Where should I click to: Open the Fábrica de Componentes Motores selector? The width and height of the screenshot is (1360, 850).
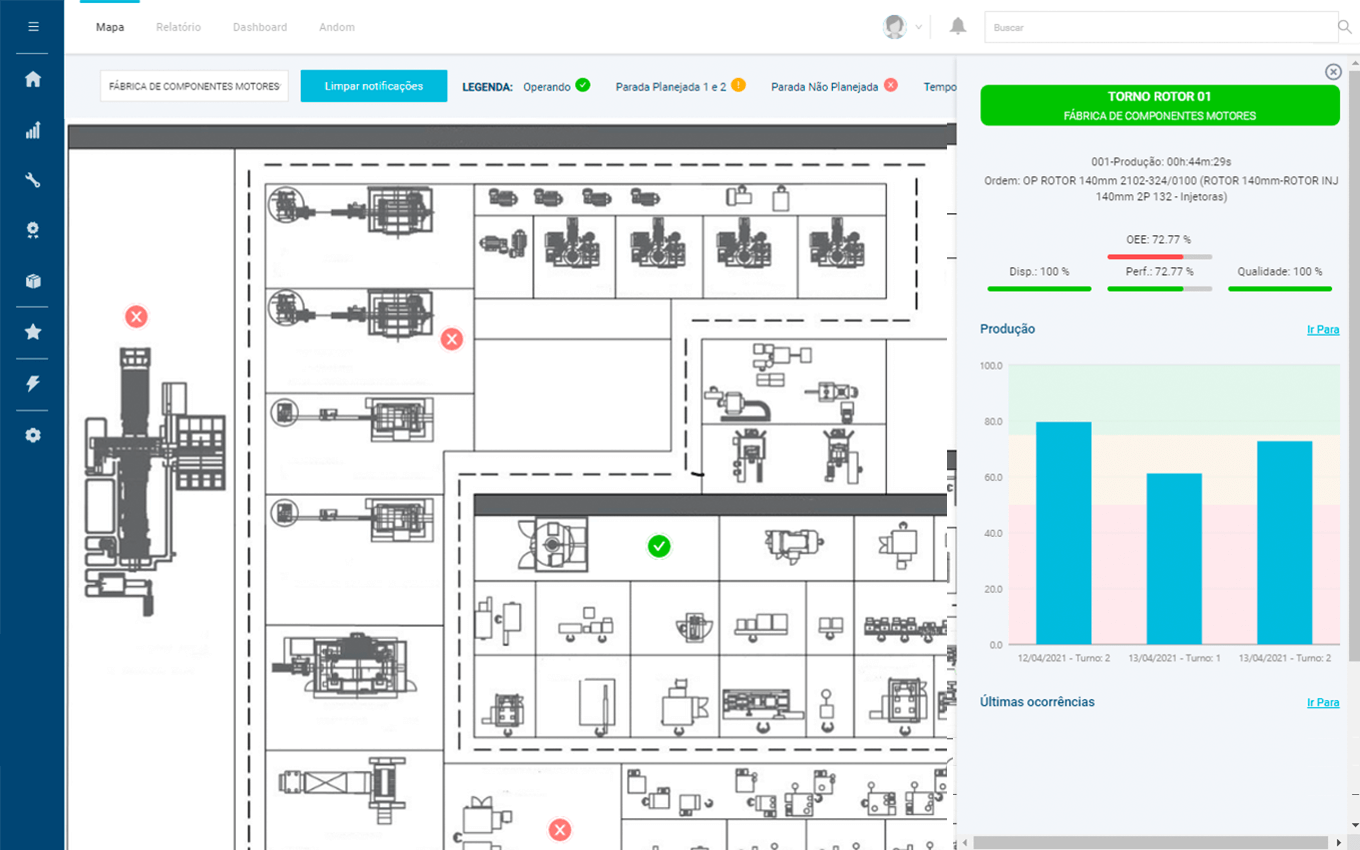coord(194,86)
